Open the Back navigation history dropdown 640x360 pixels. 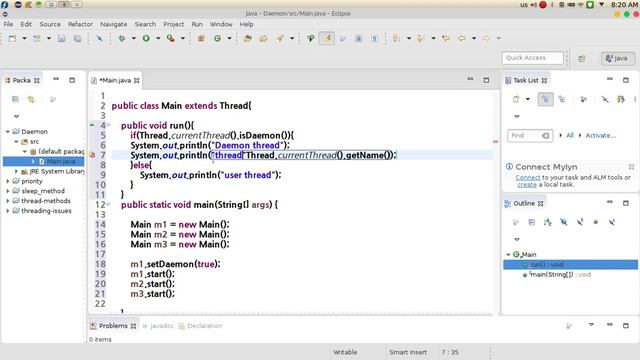click(474, 38)
